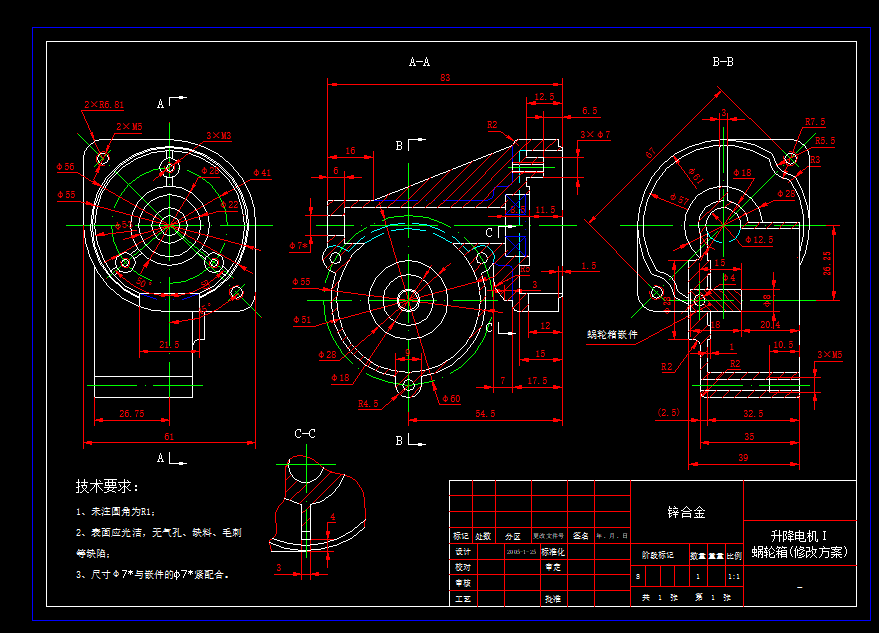Select technical note 1 about R1 fillets

(116, 511)
